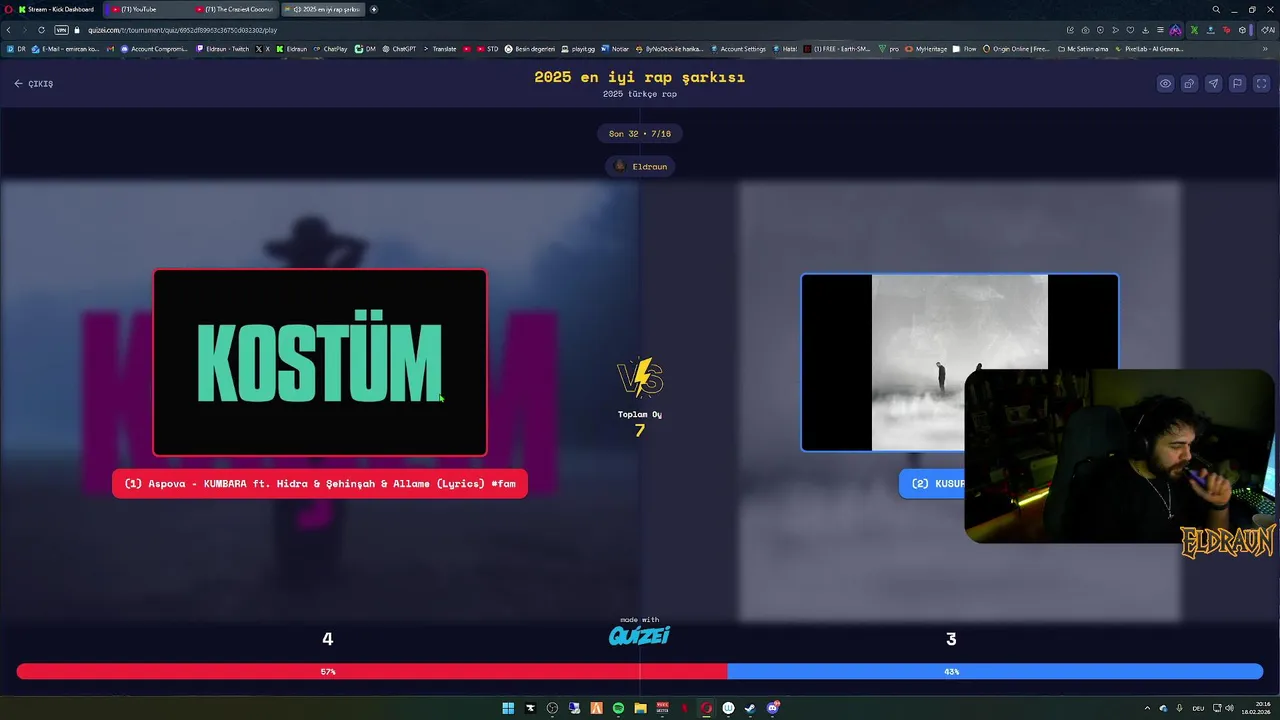
Task: Open OBS Studio from the taskbar
Action: pyautogui.click(x=552, y=708)
